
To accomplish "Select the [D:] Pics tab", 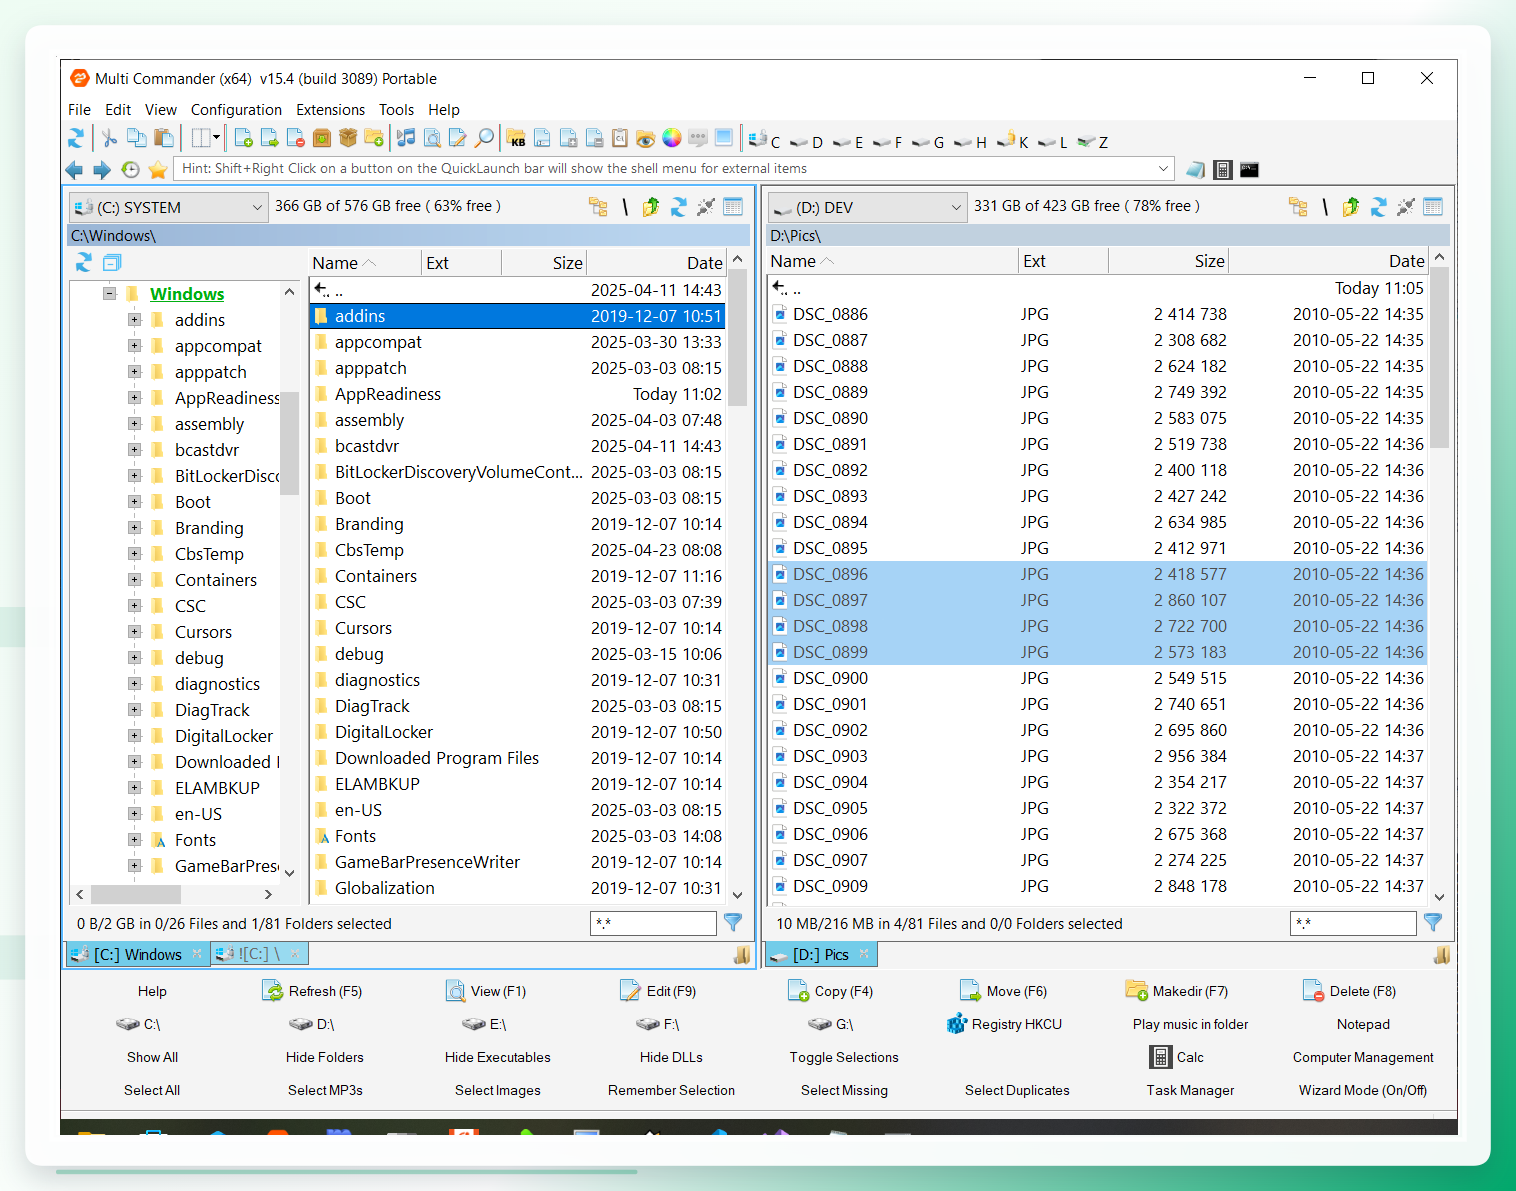I will click(x=821, y=954).
